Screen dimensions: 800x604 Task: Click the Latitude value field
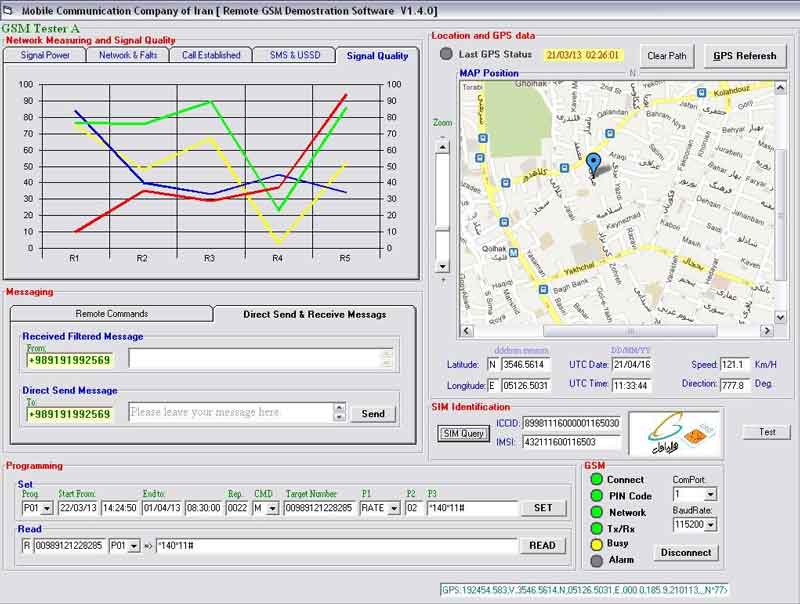526,364
